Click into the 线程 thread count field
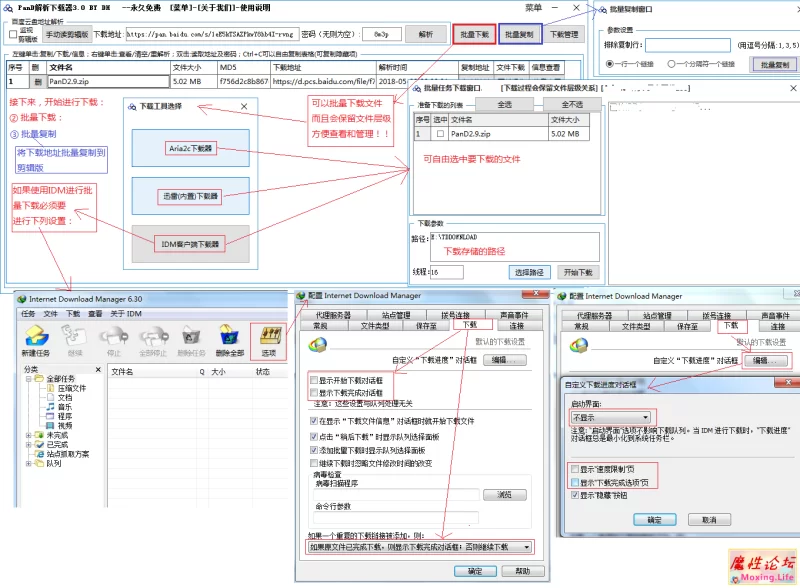This screenshot has height=588, width=800. (447, 272)
